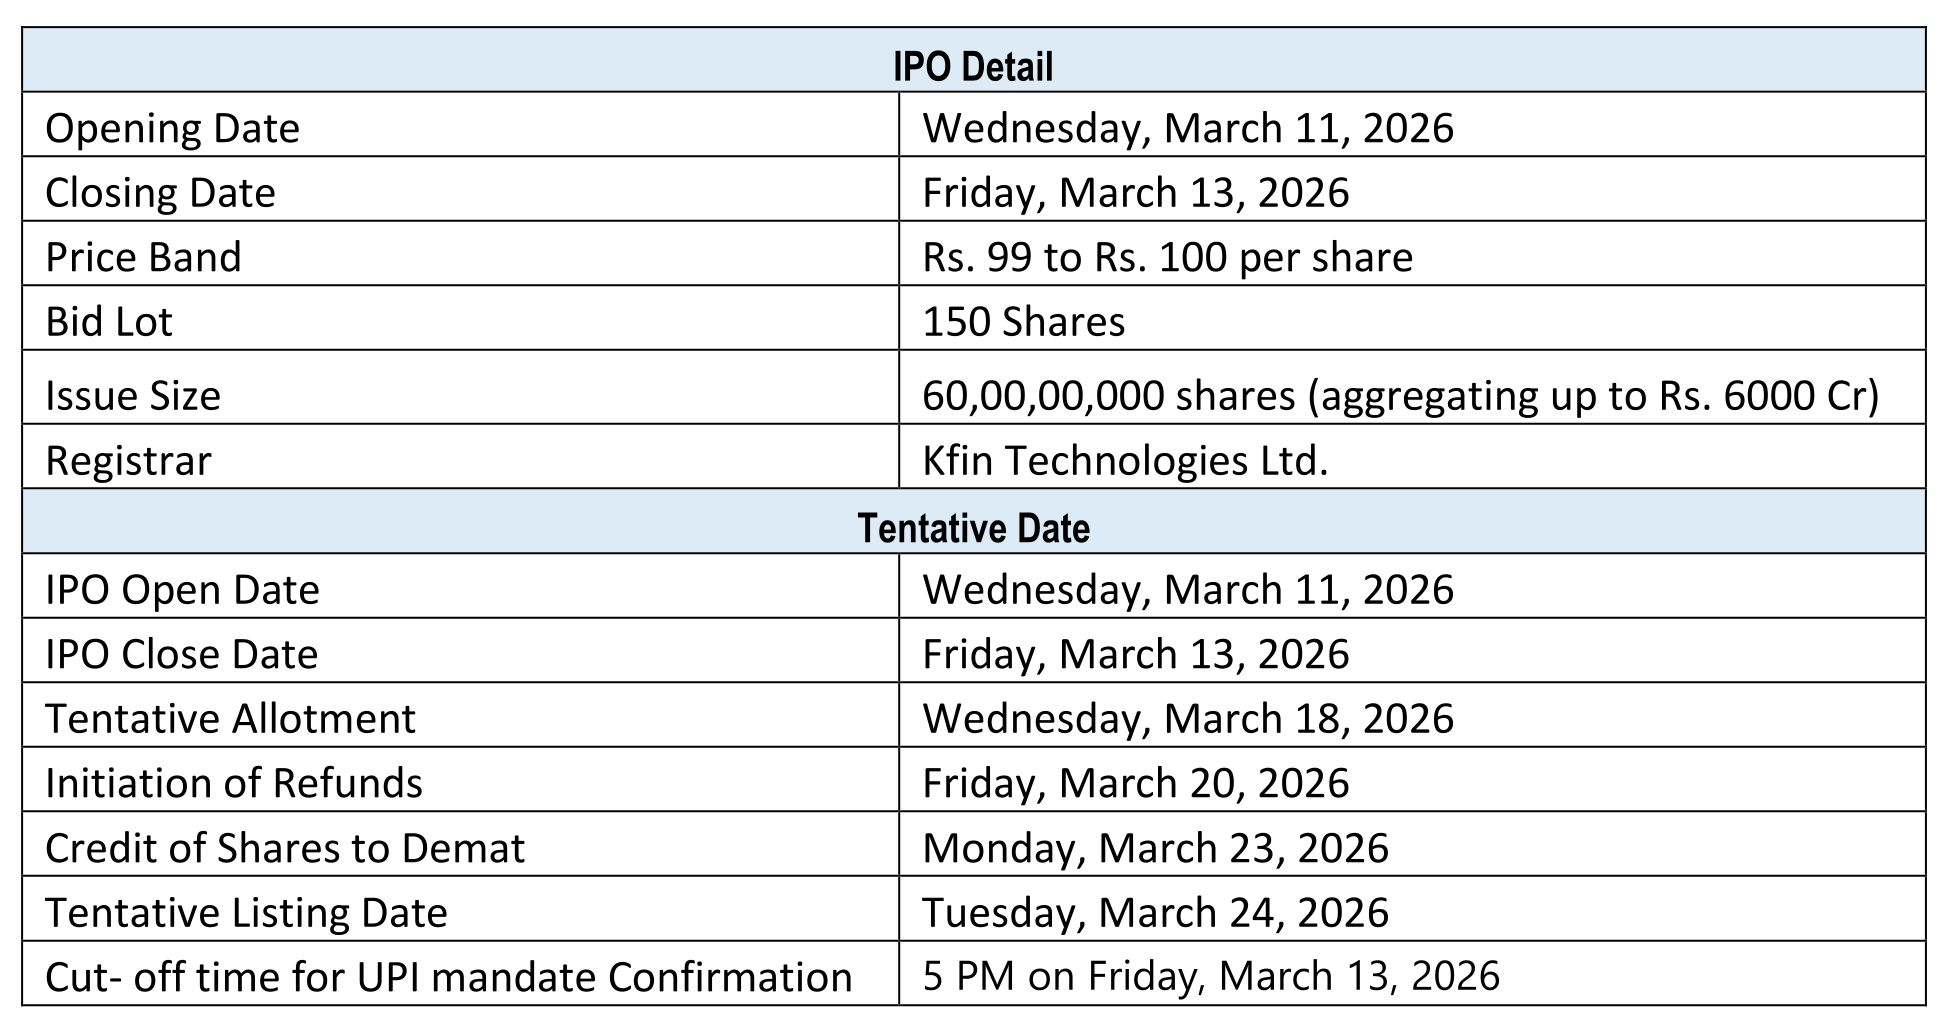1947x1022 pixels.
Task: Select the Credit of Shares to Demat label
Action: tap(285, 848)
